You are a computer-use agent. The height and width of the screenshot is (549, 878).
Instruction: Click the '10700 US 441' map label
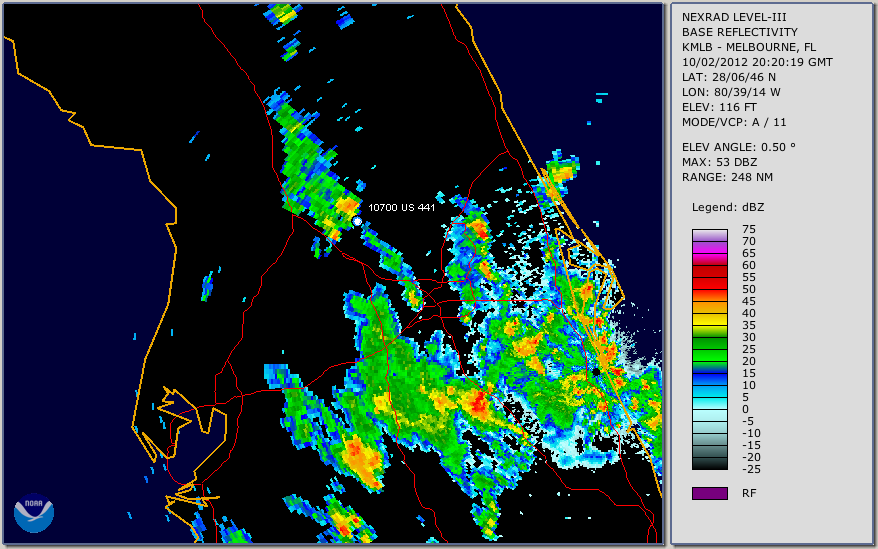coord(401,207)
